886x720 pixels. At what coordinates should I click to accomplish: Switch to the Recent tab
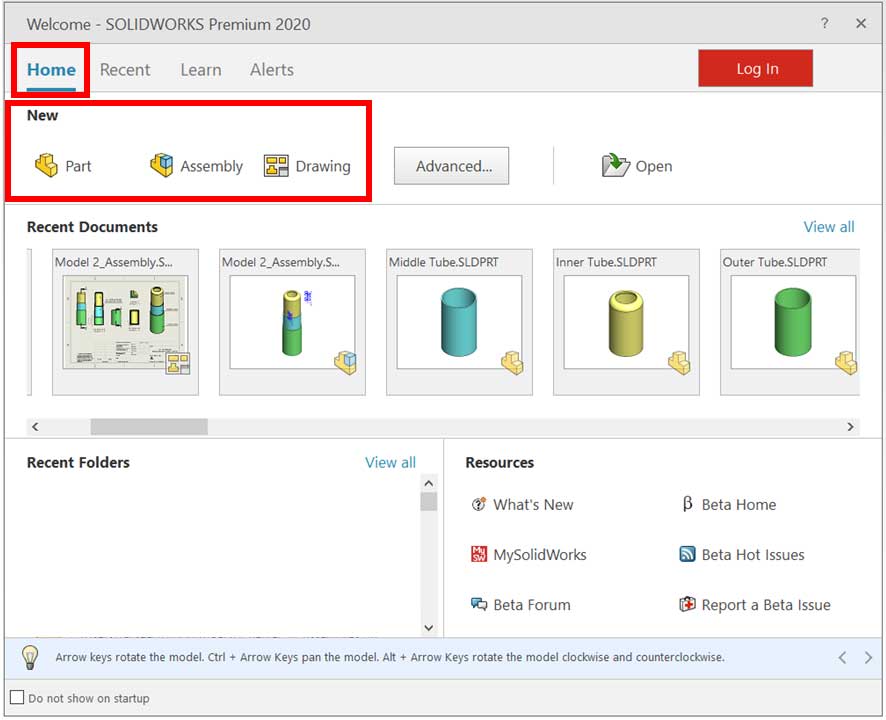(125, 70)
